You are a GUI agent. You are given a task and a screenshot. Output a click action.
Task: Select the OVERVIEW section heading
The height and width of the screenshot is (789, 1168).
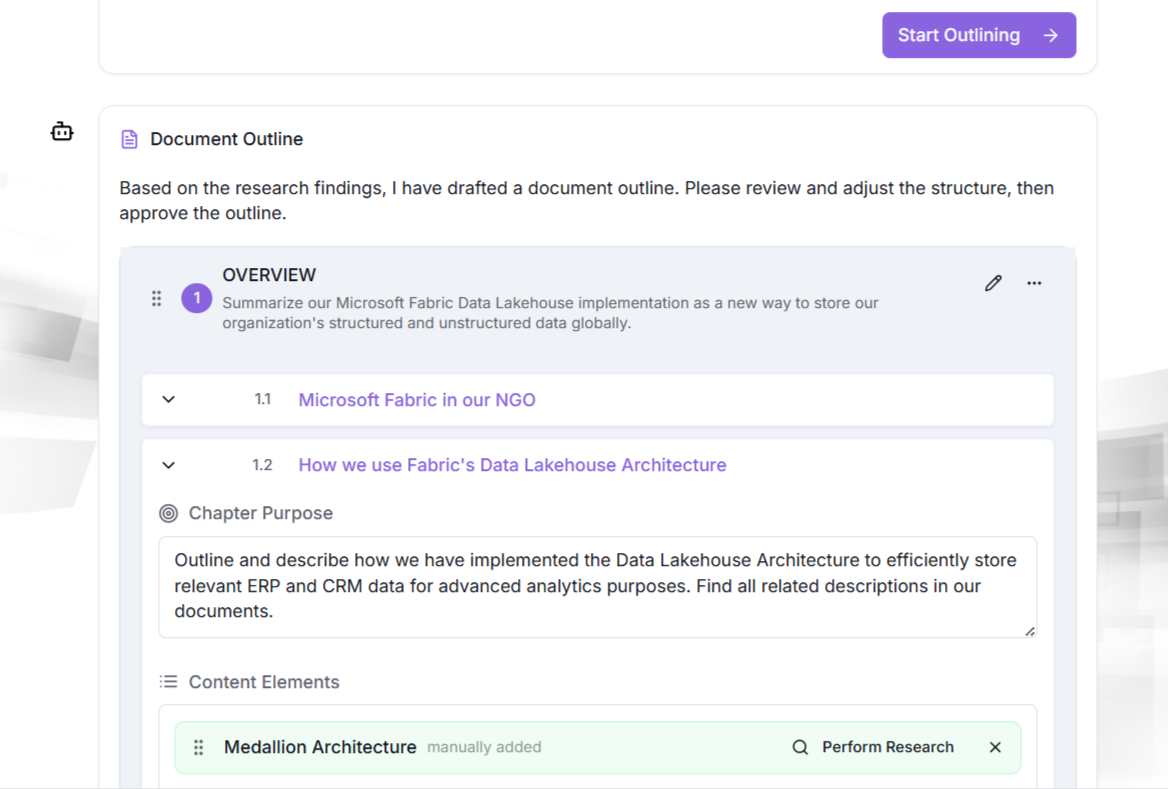point(269,275)
